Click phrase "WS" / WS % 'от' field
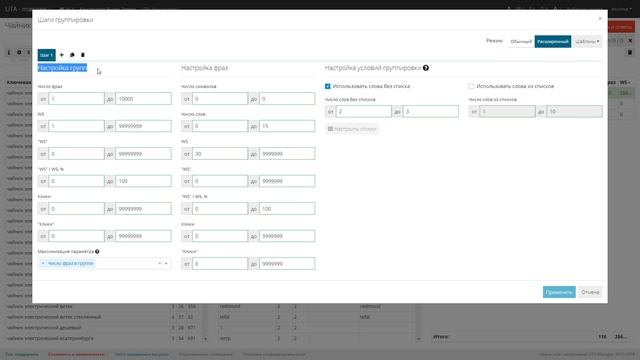The width and height of the screenshot is (640, 360). (x=220, y=209)
